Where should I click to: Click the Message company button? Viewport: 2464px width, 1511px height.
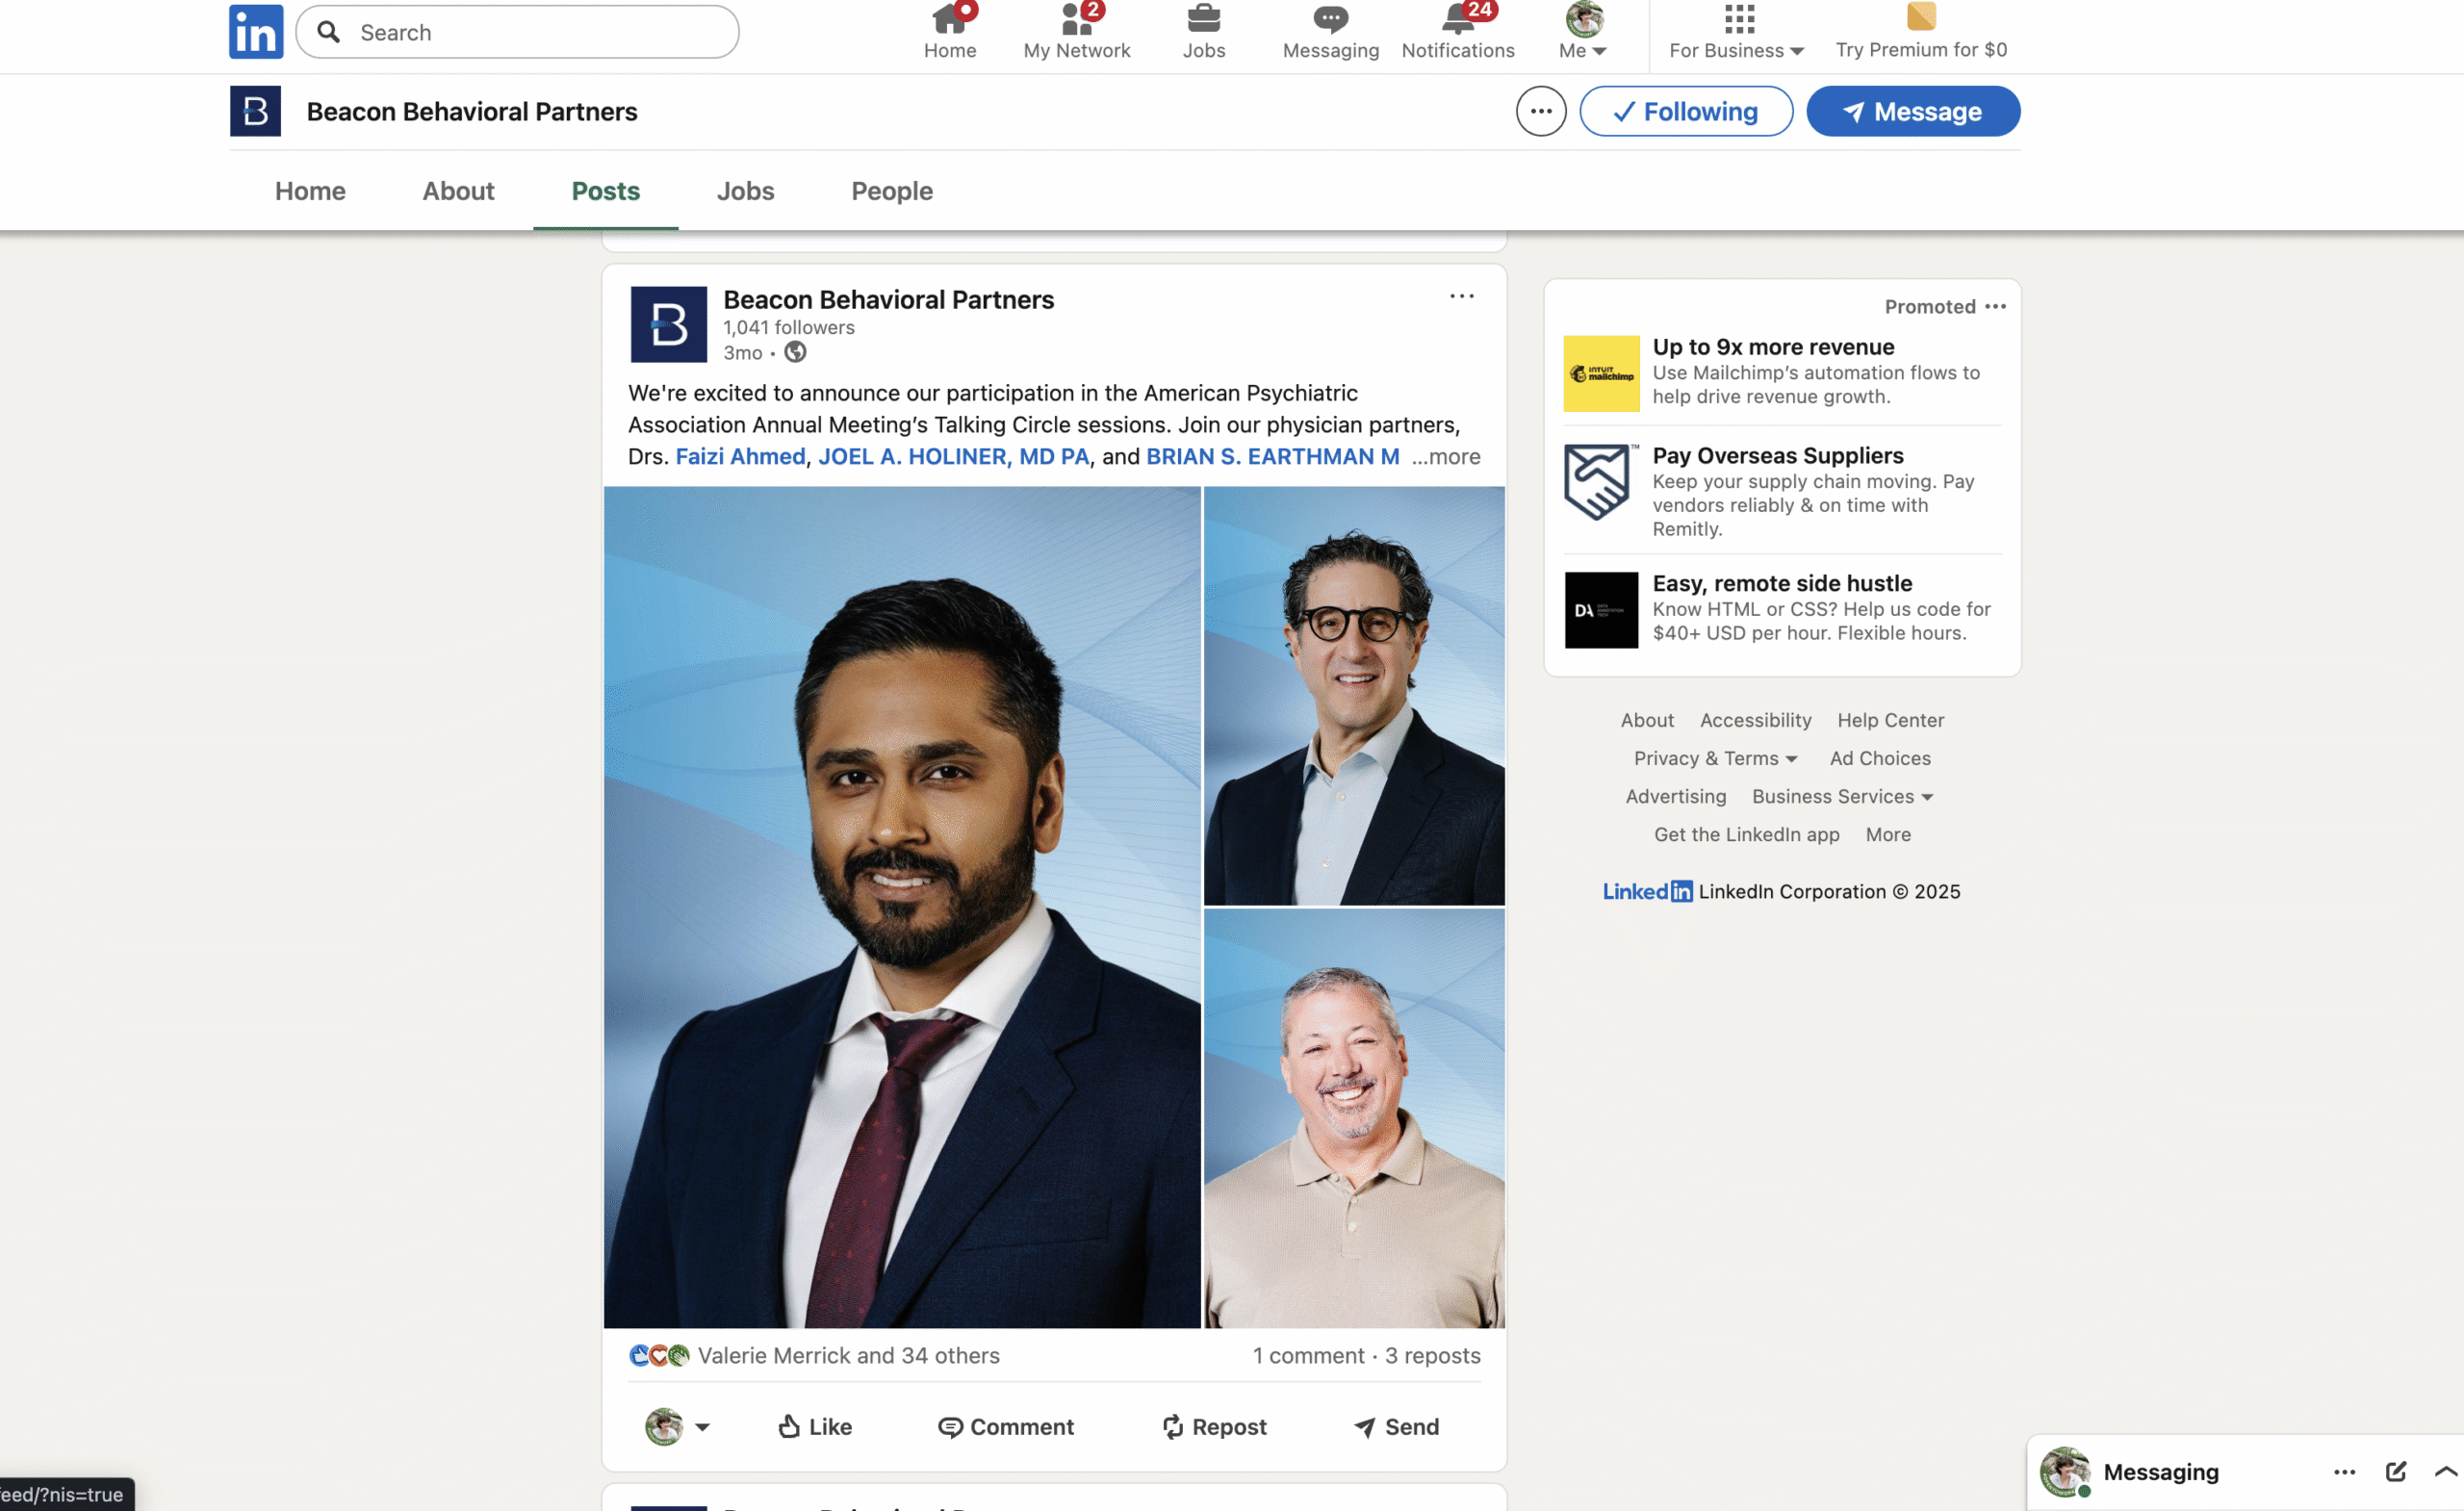[1913, 111]
